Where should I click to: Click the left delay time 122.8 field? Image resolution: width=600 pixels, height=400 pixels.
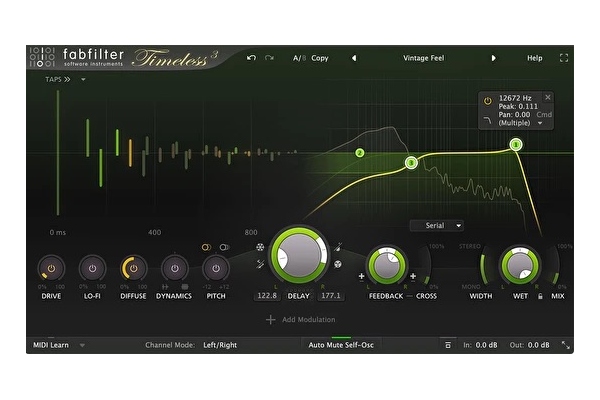coord(267,296)
